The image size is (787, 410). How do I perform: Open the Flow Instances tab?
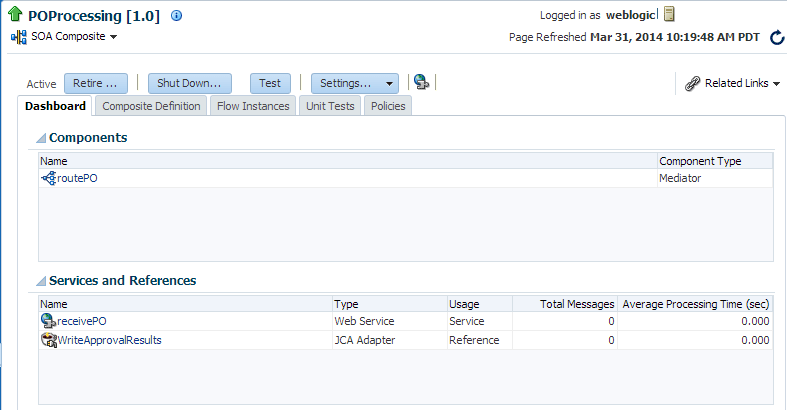[253, 106]
